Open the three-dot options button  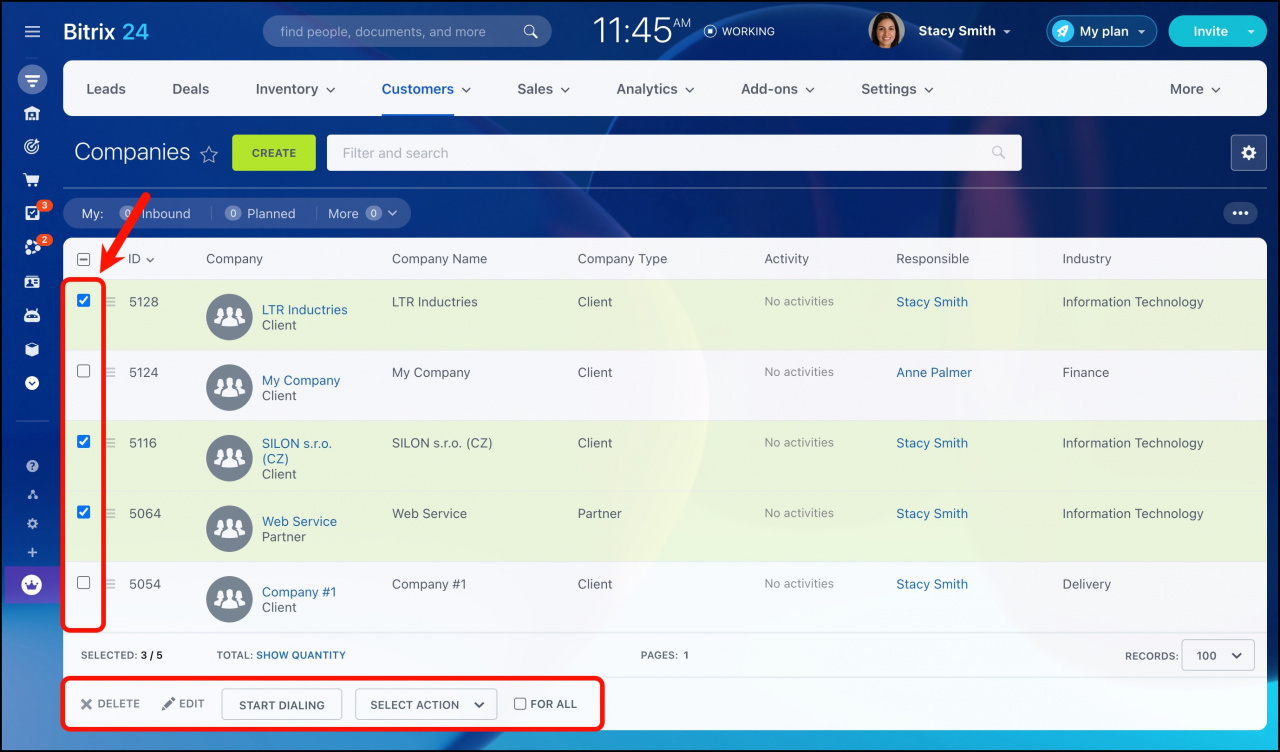pyautogui.click(x=1240, y=213)
